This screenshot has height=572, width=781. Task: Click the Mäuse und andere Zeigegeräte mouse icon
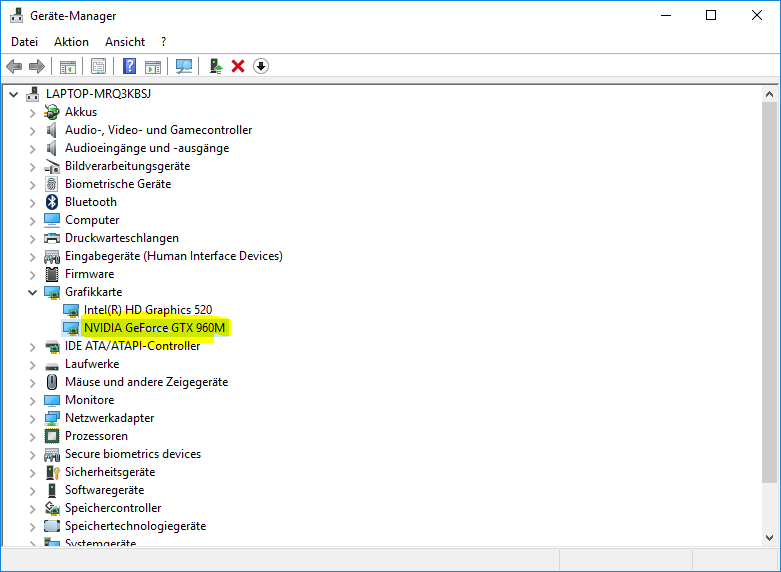point(52,382)
